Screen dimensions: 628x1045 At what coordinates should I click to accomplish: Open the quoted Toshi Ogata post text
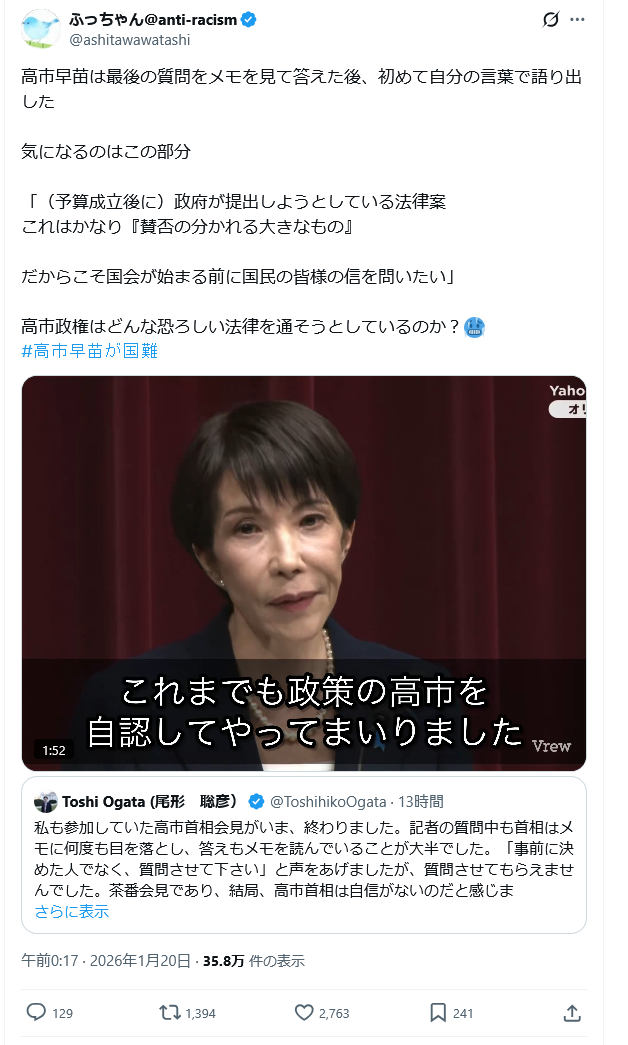[304, 859]
